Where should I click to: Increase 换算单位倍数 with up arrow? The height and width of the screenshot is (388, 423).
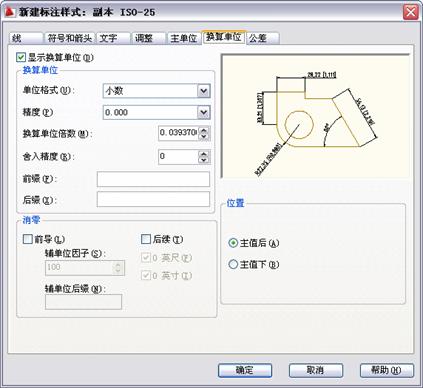204,130
